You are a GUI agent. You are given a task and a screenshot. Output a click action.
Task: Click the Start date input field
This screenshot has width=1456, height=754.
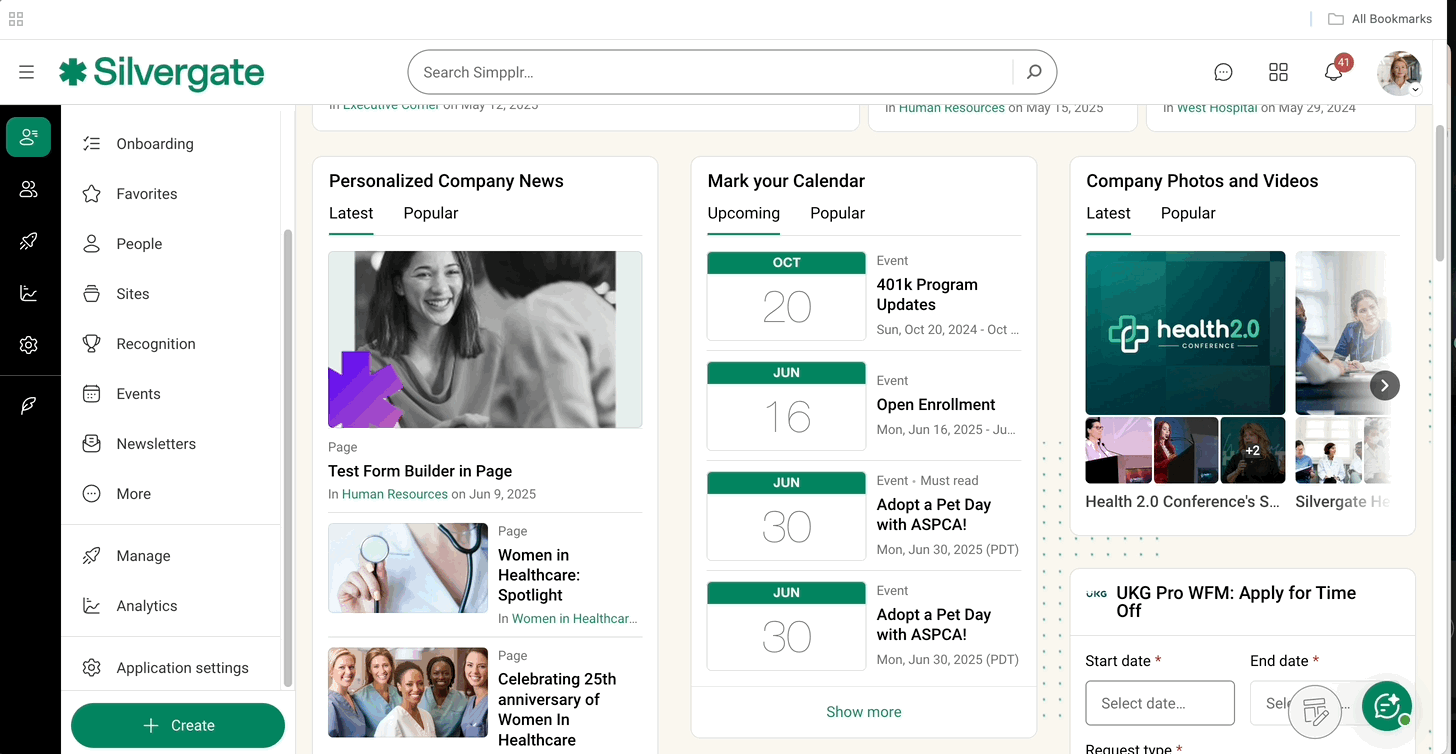click(x=1159, y=703)
